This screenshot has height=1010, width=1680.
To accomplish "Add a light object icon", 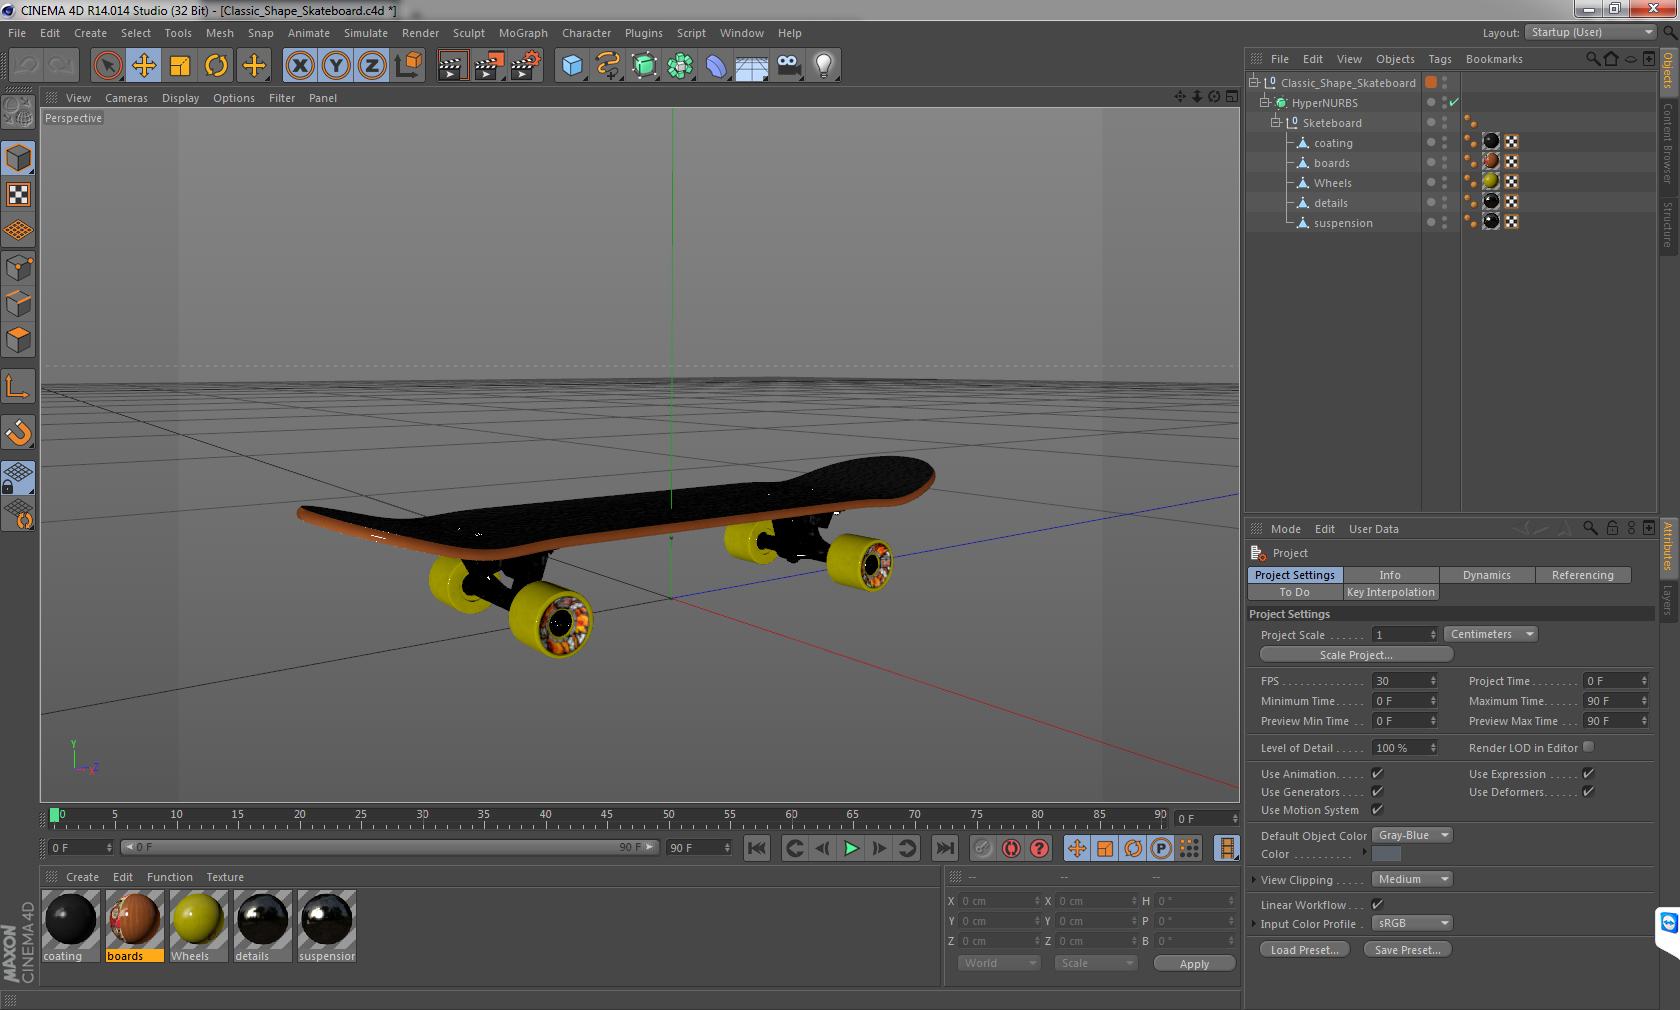I will click(824, 66).
